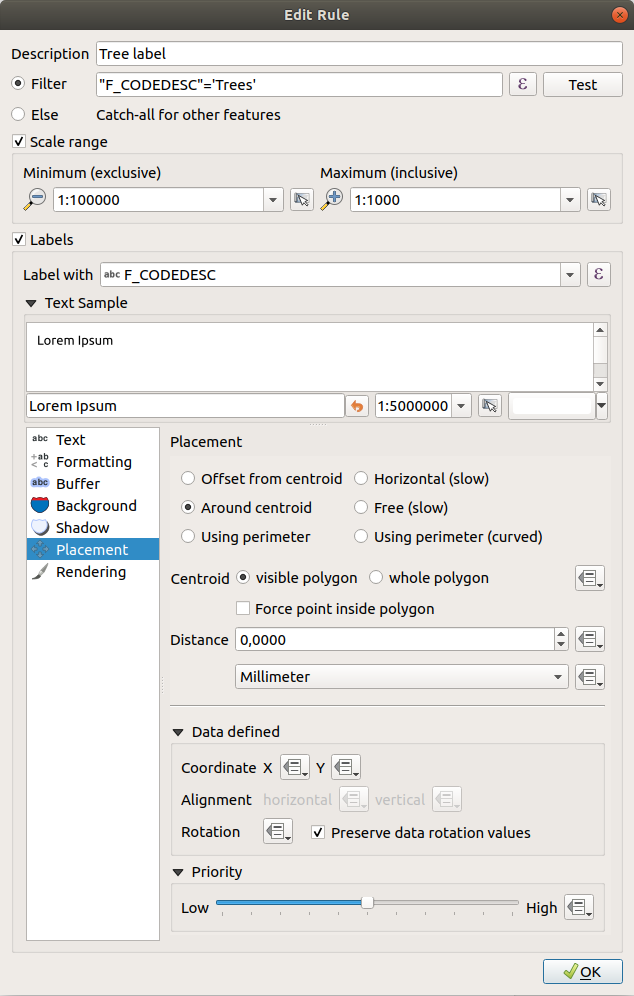Revert the text sample format changes
The image size is (634, 996).
356,405
